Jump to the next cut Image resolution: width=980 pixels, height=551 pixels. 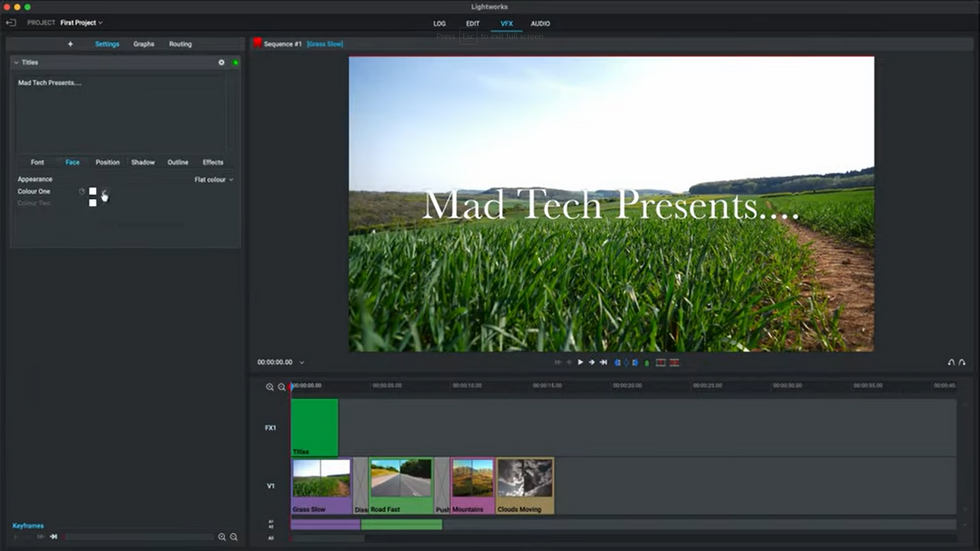click(x=603, y=362)
